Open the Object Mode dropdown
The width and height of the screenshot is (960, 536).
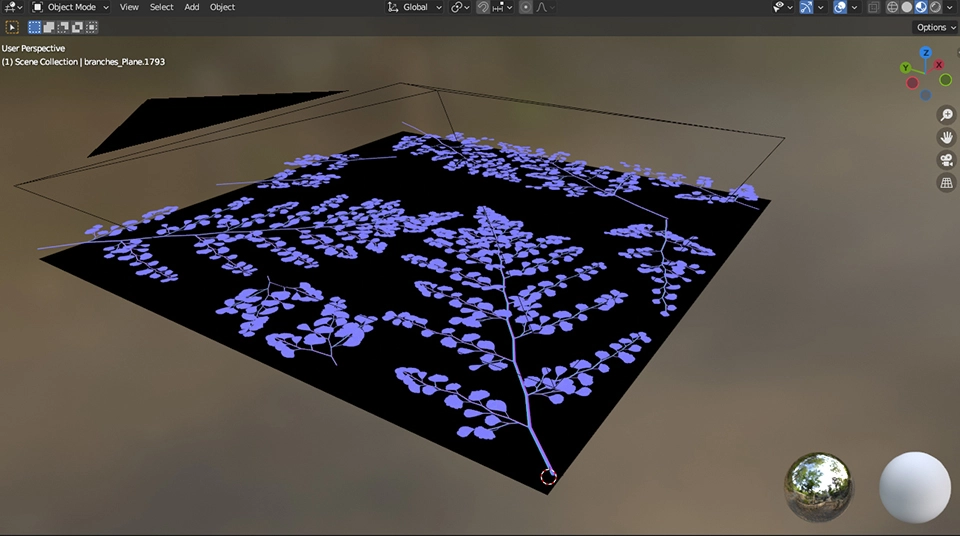pos(71,7)
